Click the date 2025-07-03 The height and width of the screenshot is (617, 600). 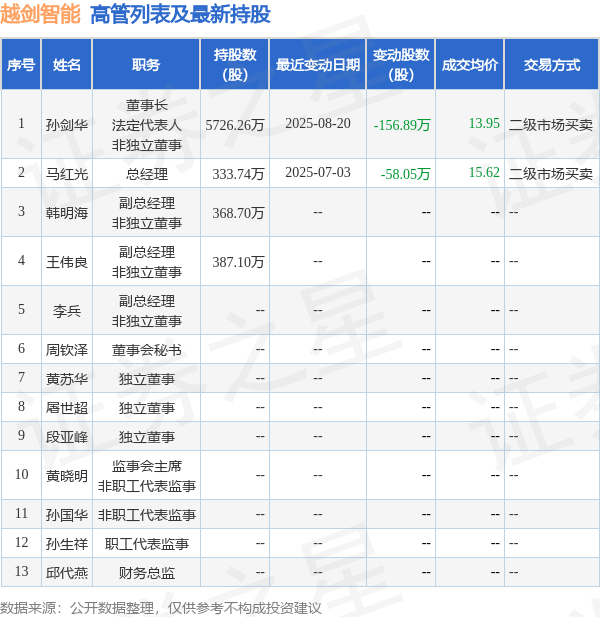point(318,172)
